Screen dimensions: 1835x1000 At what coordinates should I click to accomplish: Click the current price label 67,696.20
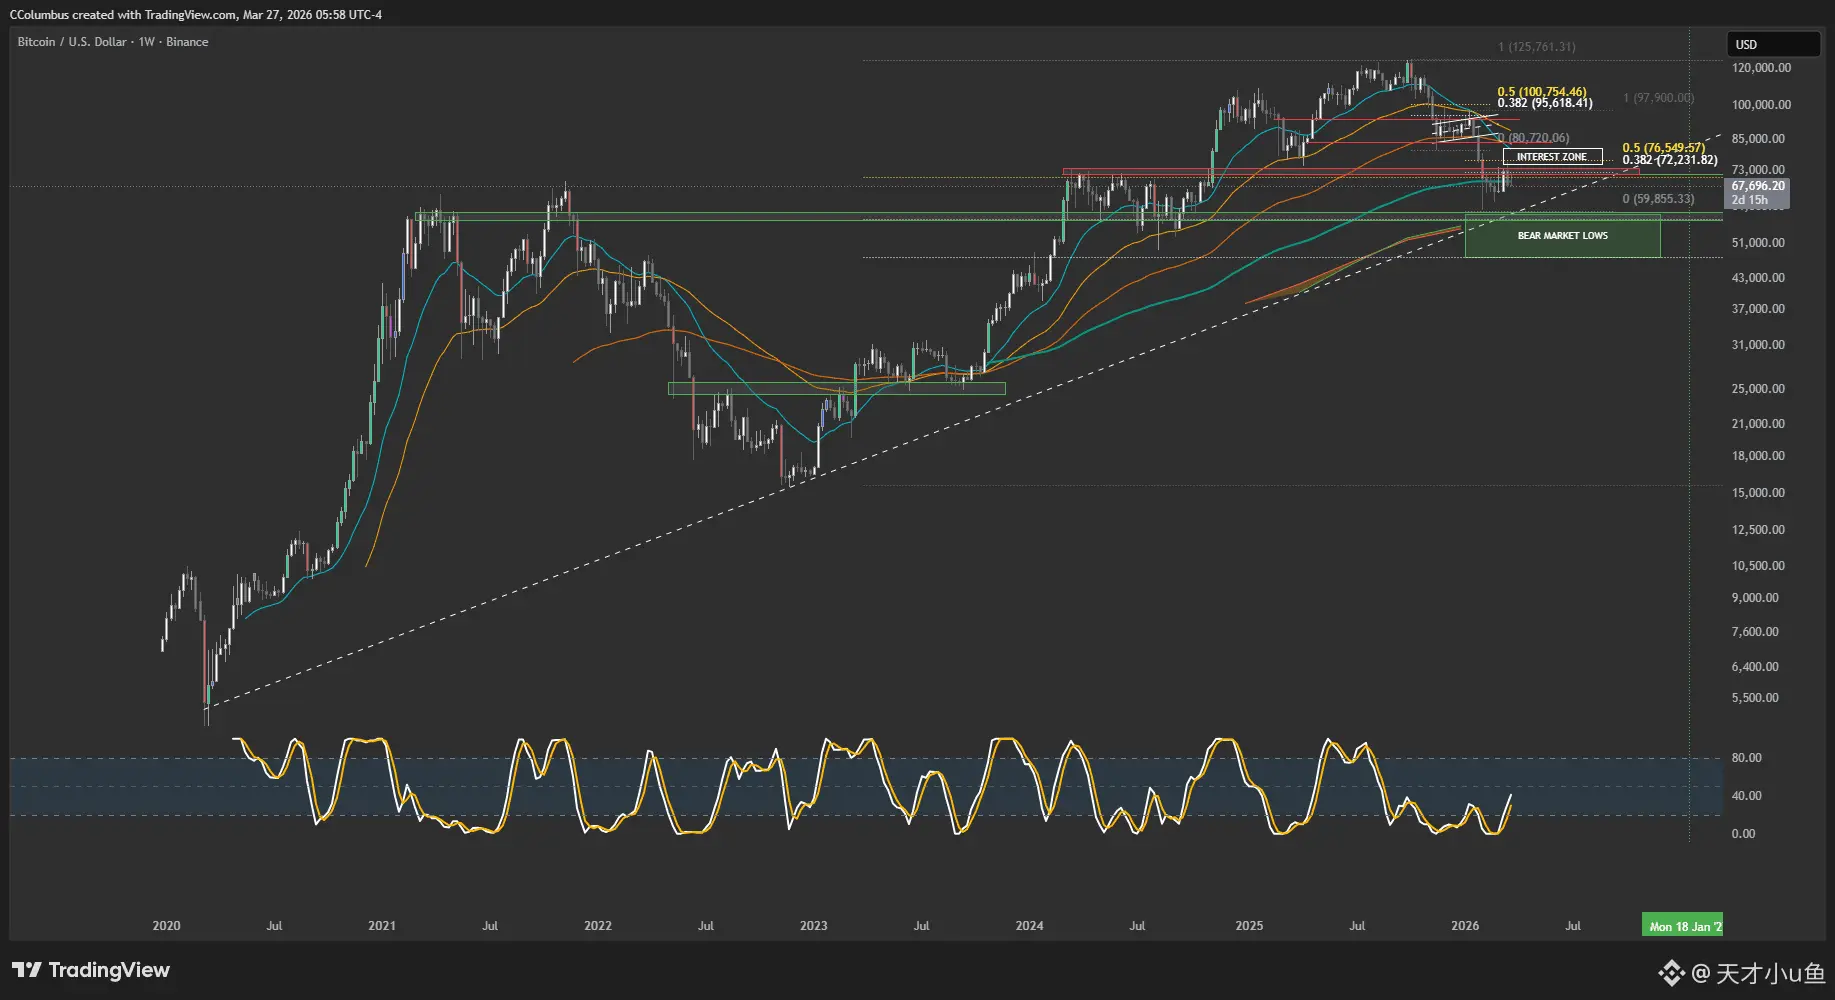(1758, 186)
